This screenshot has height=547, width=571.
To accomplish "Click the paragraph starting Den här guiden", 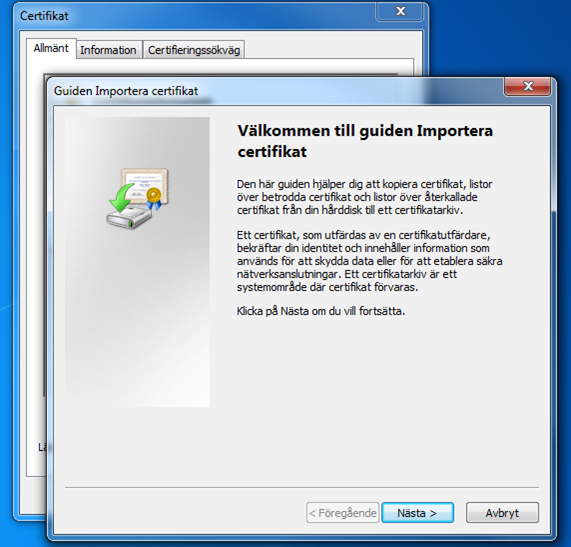I will tap(364, 197).
